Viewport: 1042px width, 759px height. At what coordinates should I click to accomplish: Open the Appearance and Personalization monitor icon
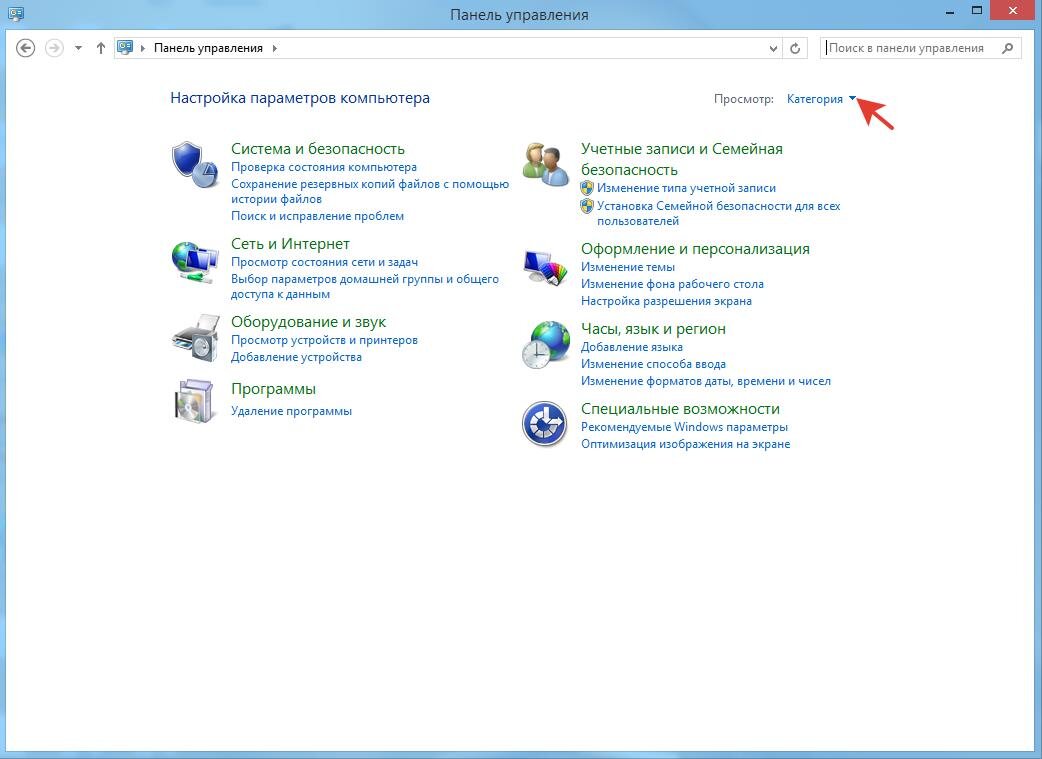point(546,268)
